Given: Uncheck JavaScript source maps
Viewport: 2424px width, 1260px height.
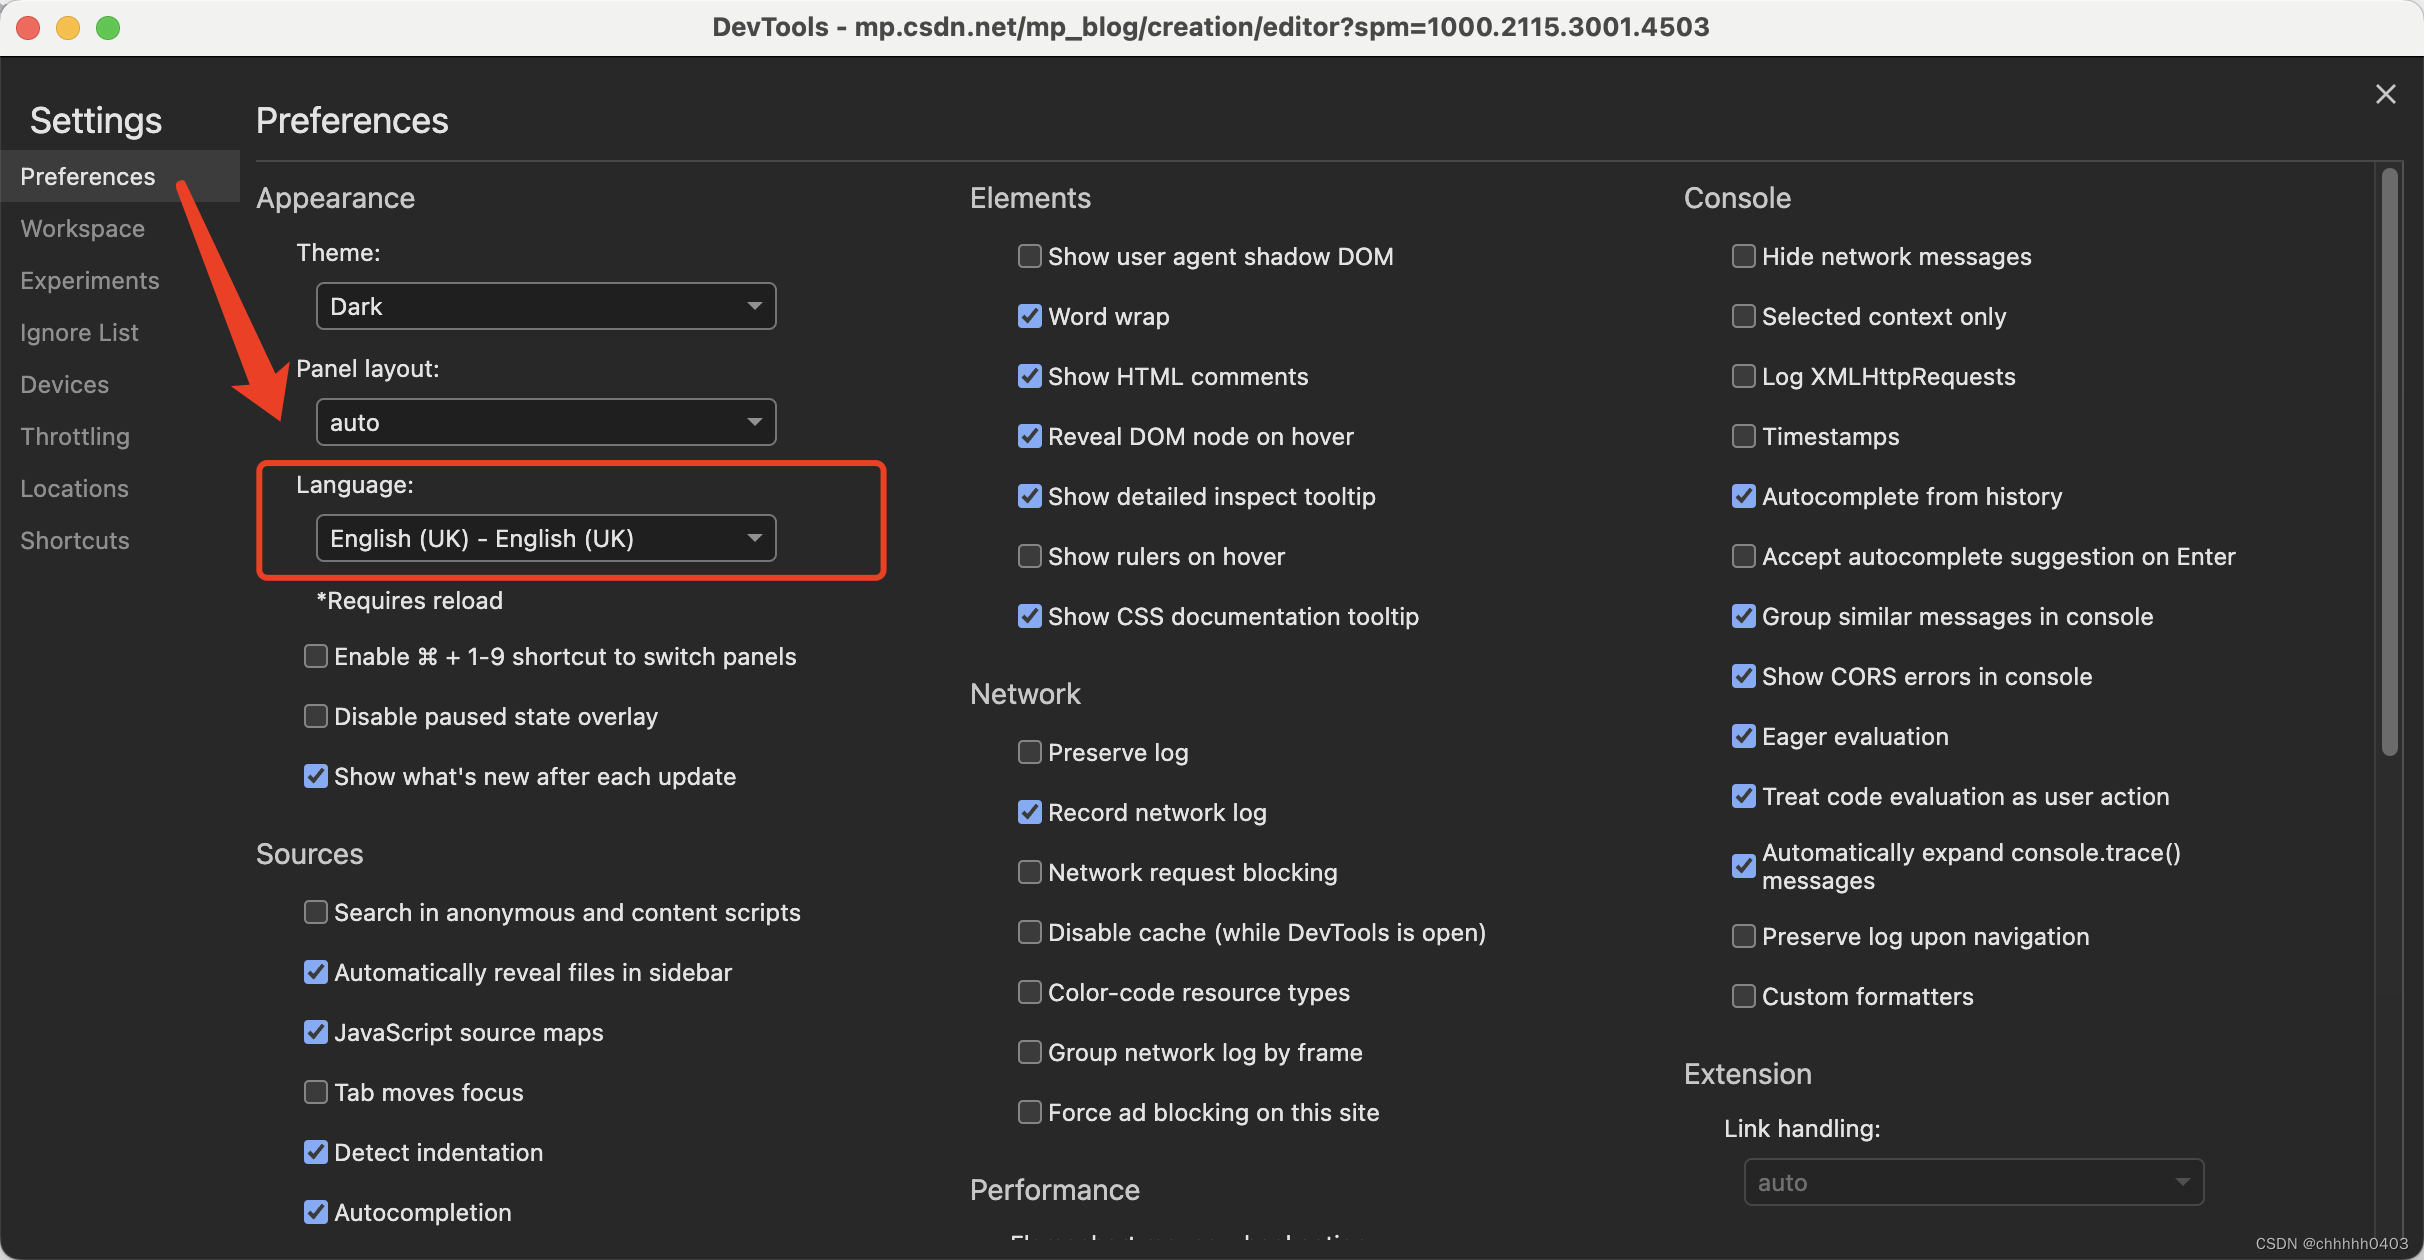Looking at the screenshot, I should tap(315, 1032).
